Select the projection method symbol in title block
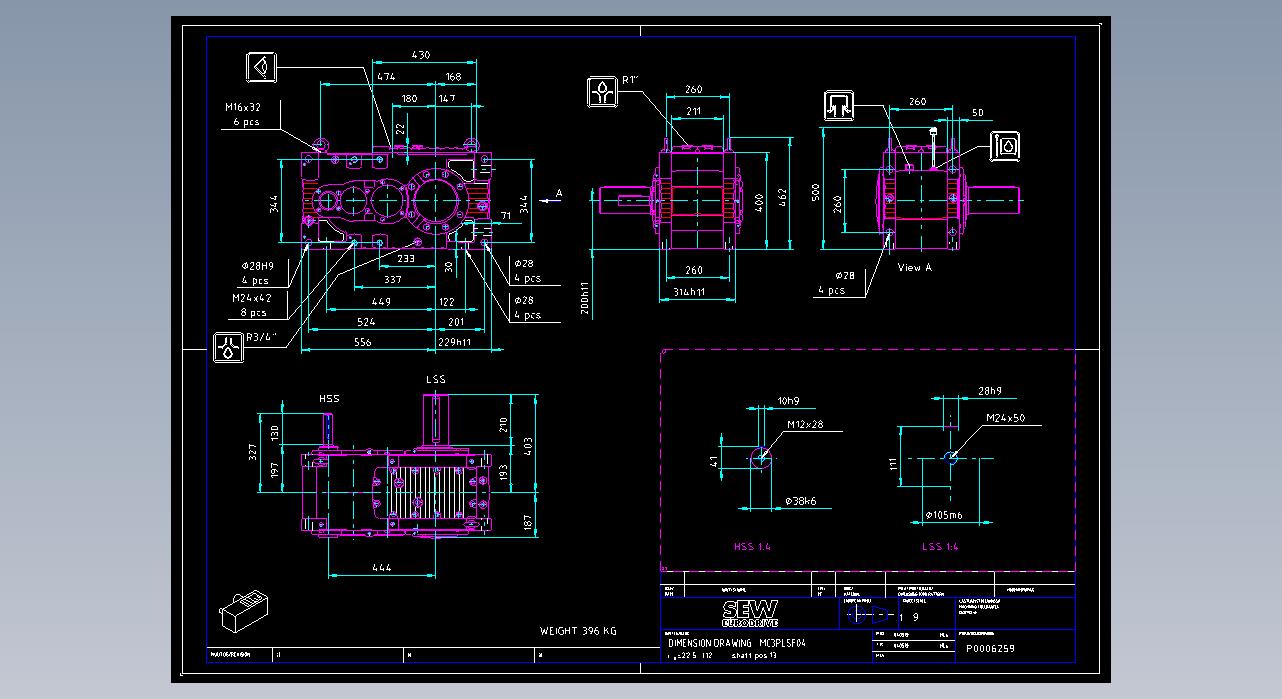 pyautogui.click(x=866, y=615)
